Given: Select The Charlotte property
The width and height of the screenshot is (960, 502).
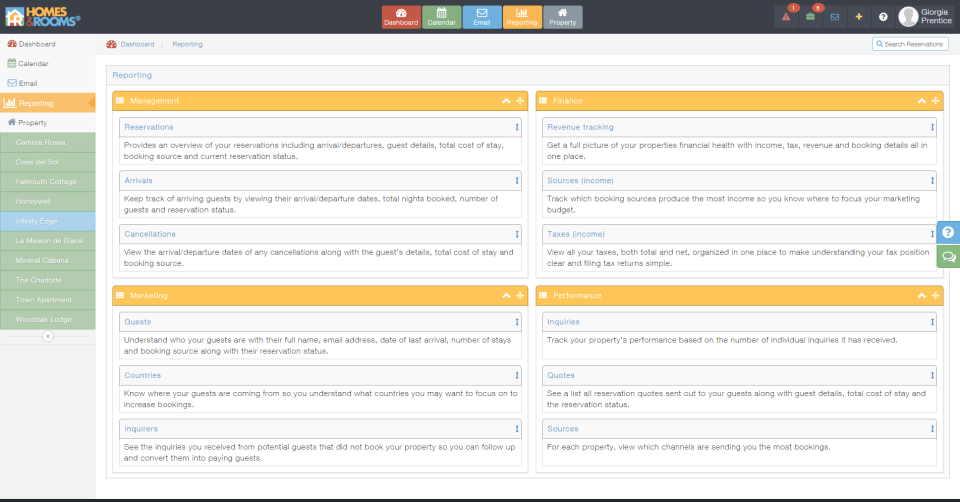Looking at the screenshot, I should point(48,280).
